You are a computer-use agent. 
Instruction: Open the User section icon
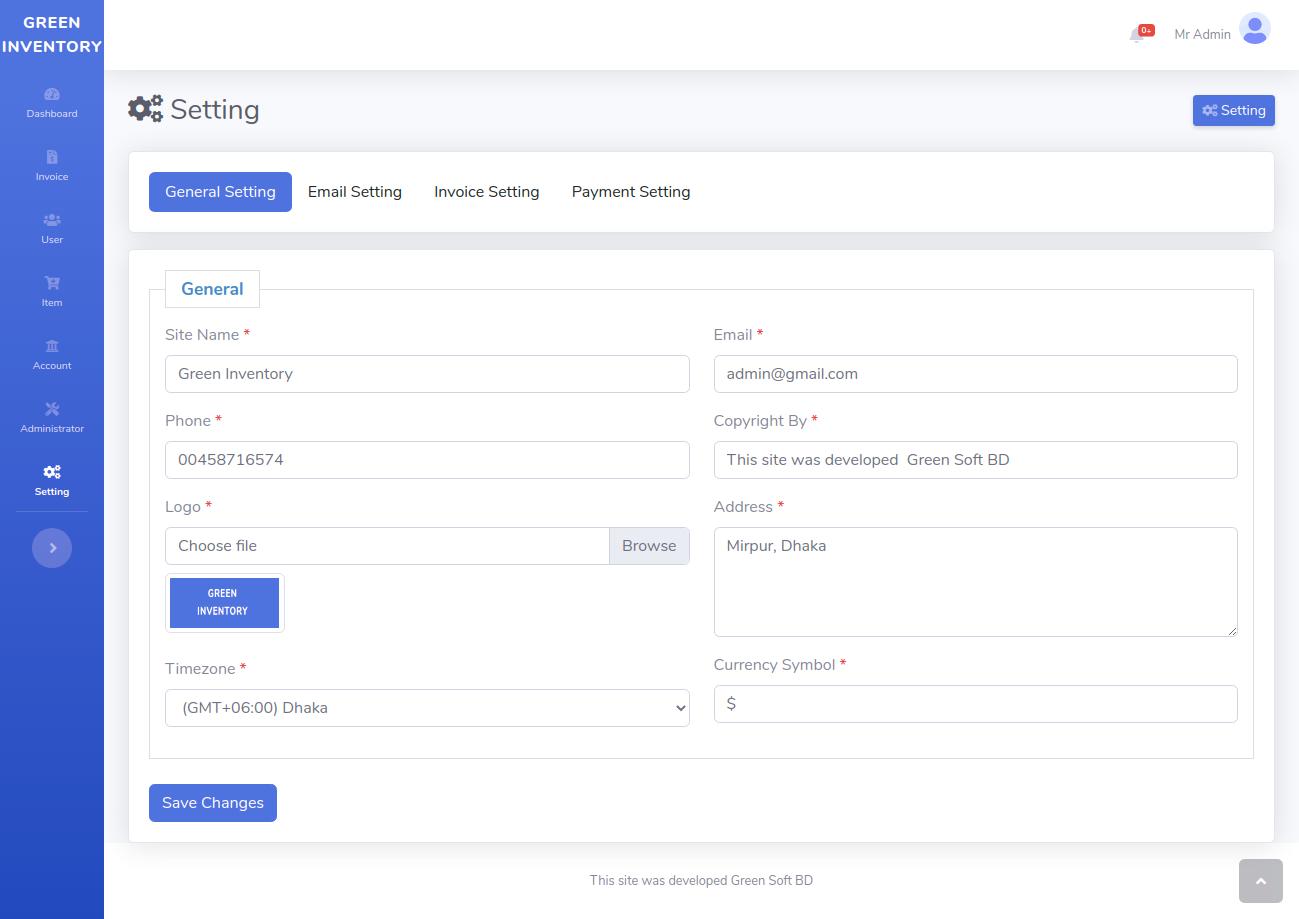pos(52,220)
